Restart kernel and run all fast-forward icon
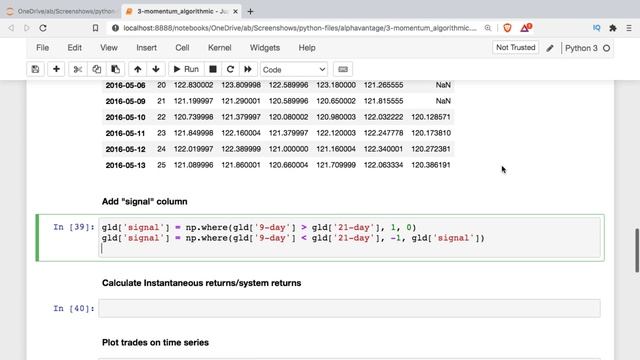Screen dimensions: 640x360 pyautogui.click(x=248, y=69)
